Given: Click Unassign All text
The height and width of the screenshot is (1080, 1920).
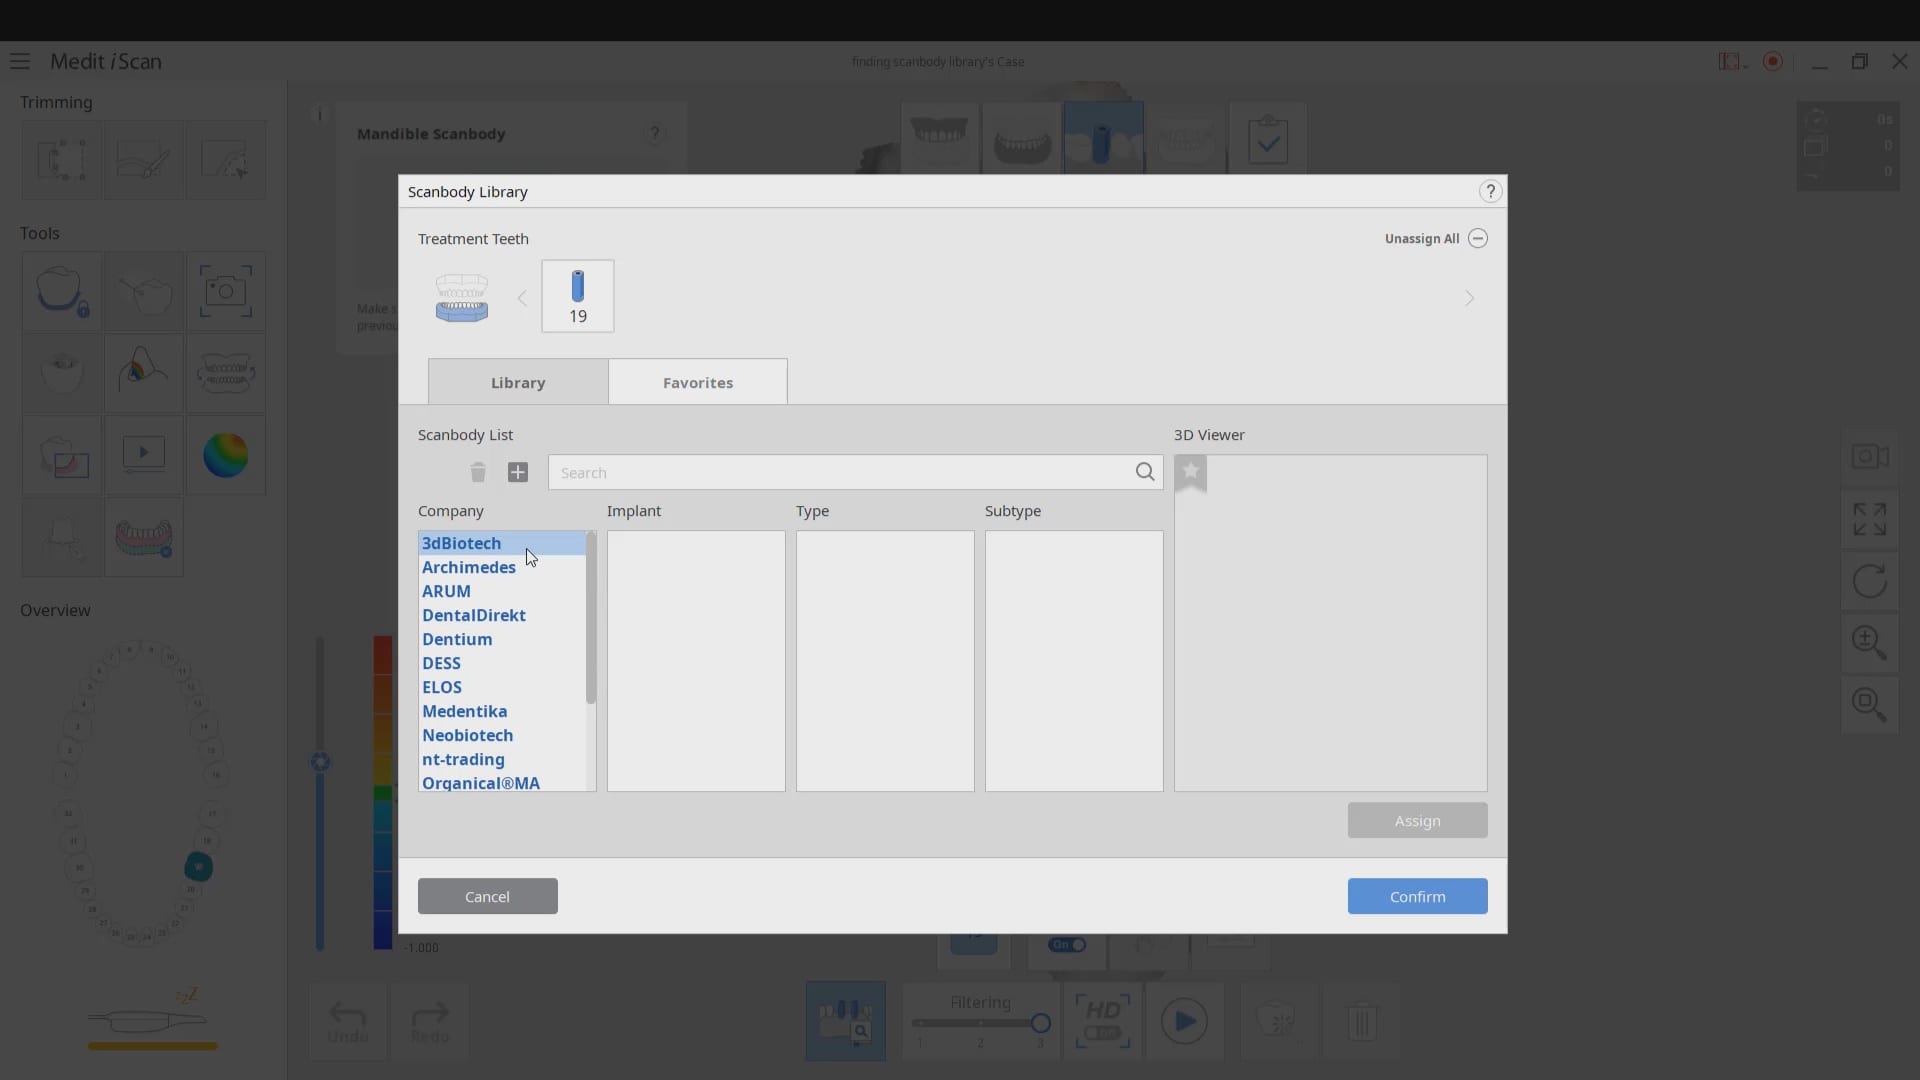Looking at the screenshot, I should tap(1421, 238).
